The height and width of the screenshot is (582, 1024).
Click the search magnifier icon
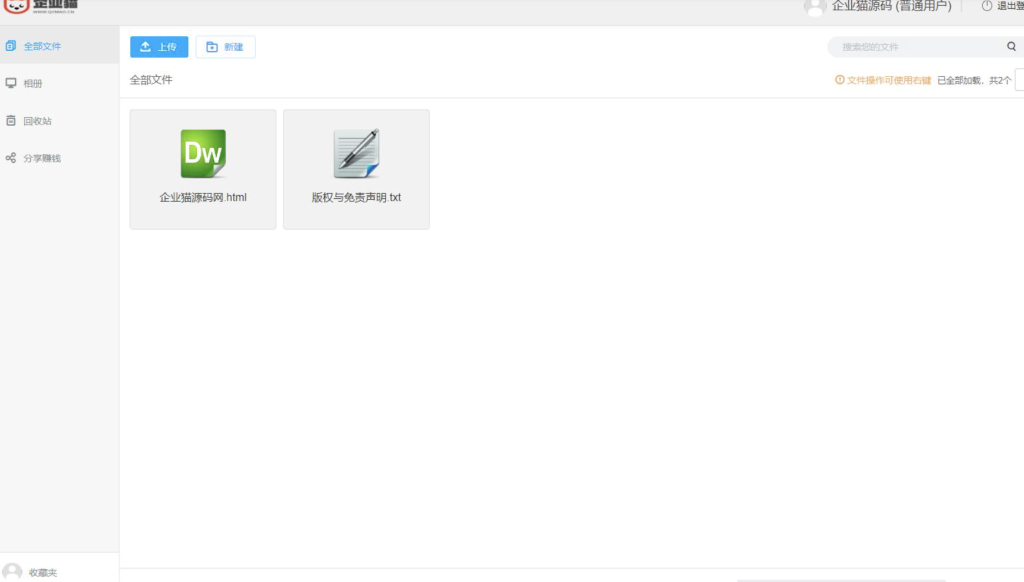[x=1011, y=47]
